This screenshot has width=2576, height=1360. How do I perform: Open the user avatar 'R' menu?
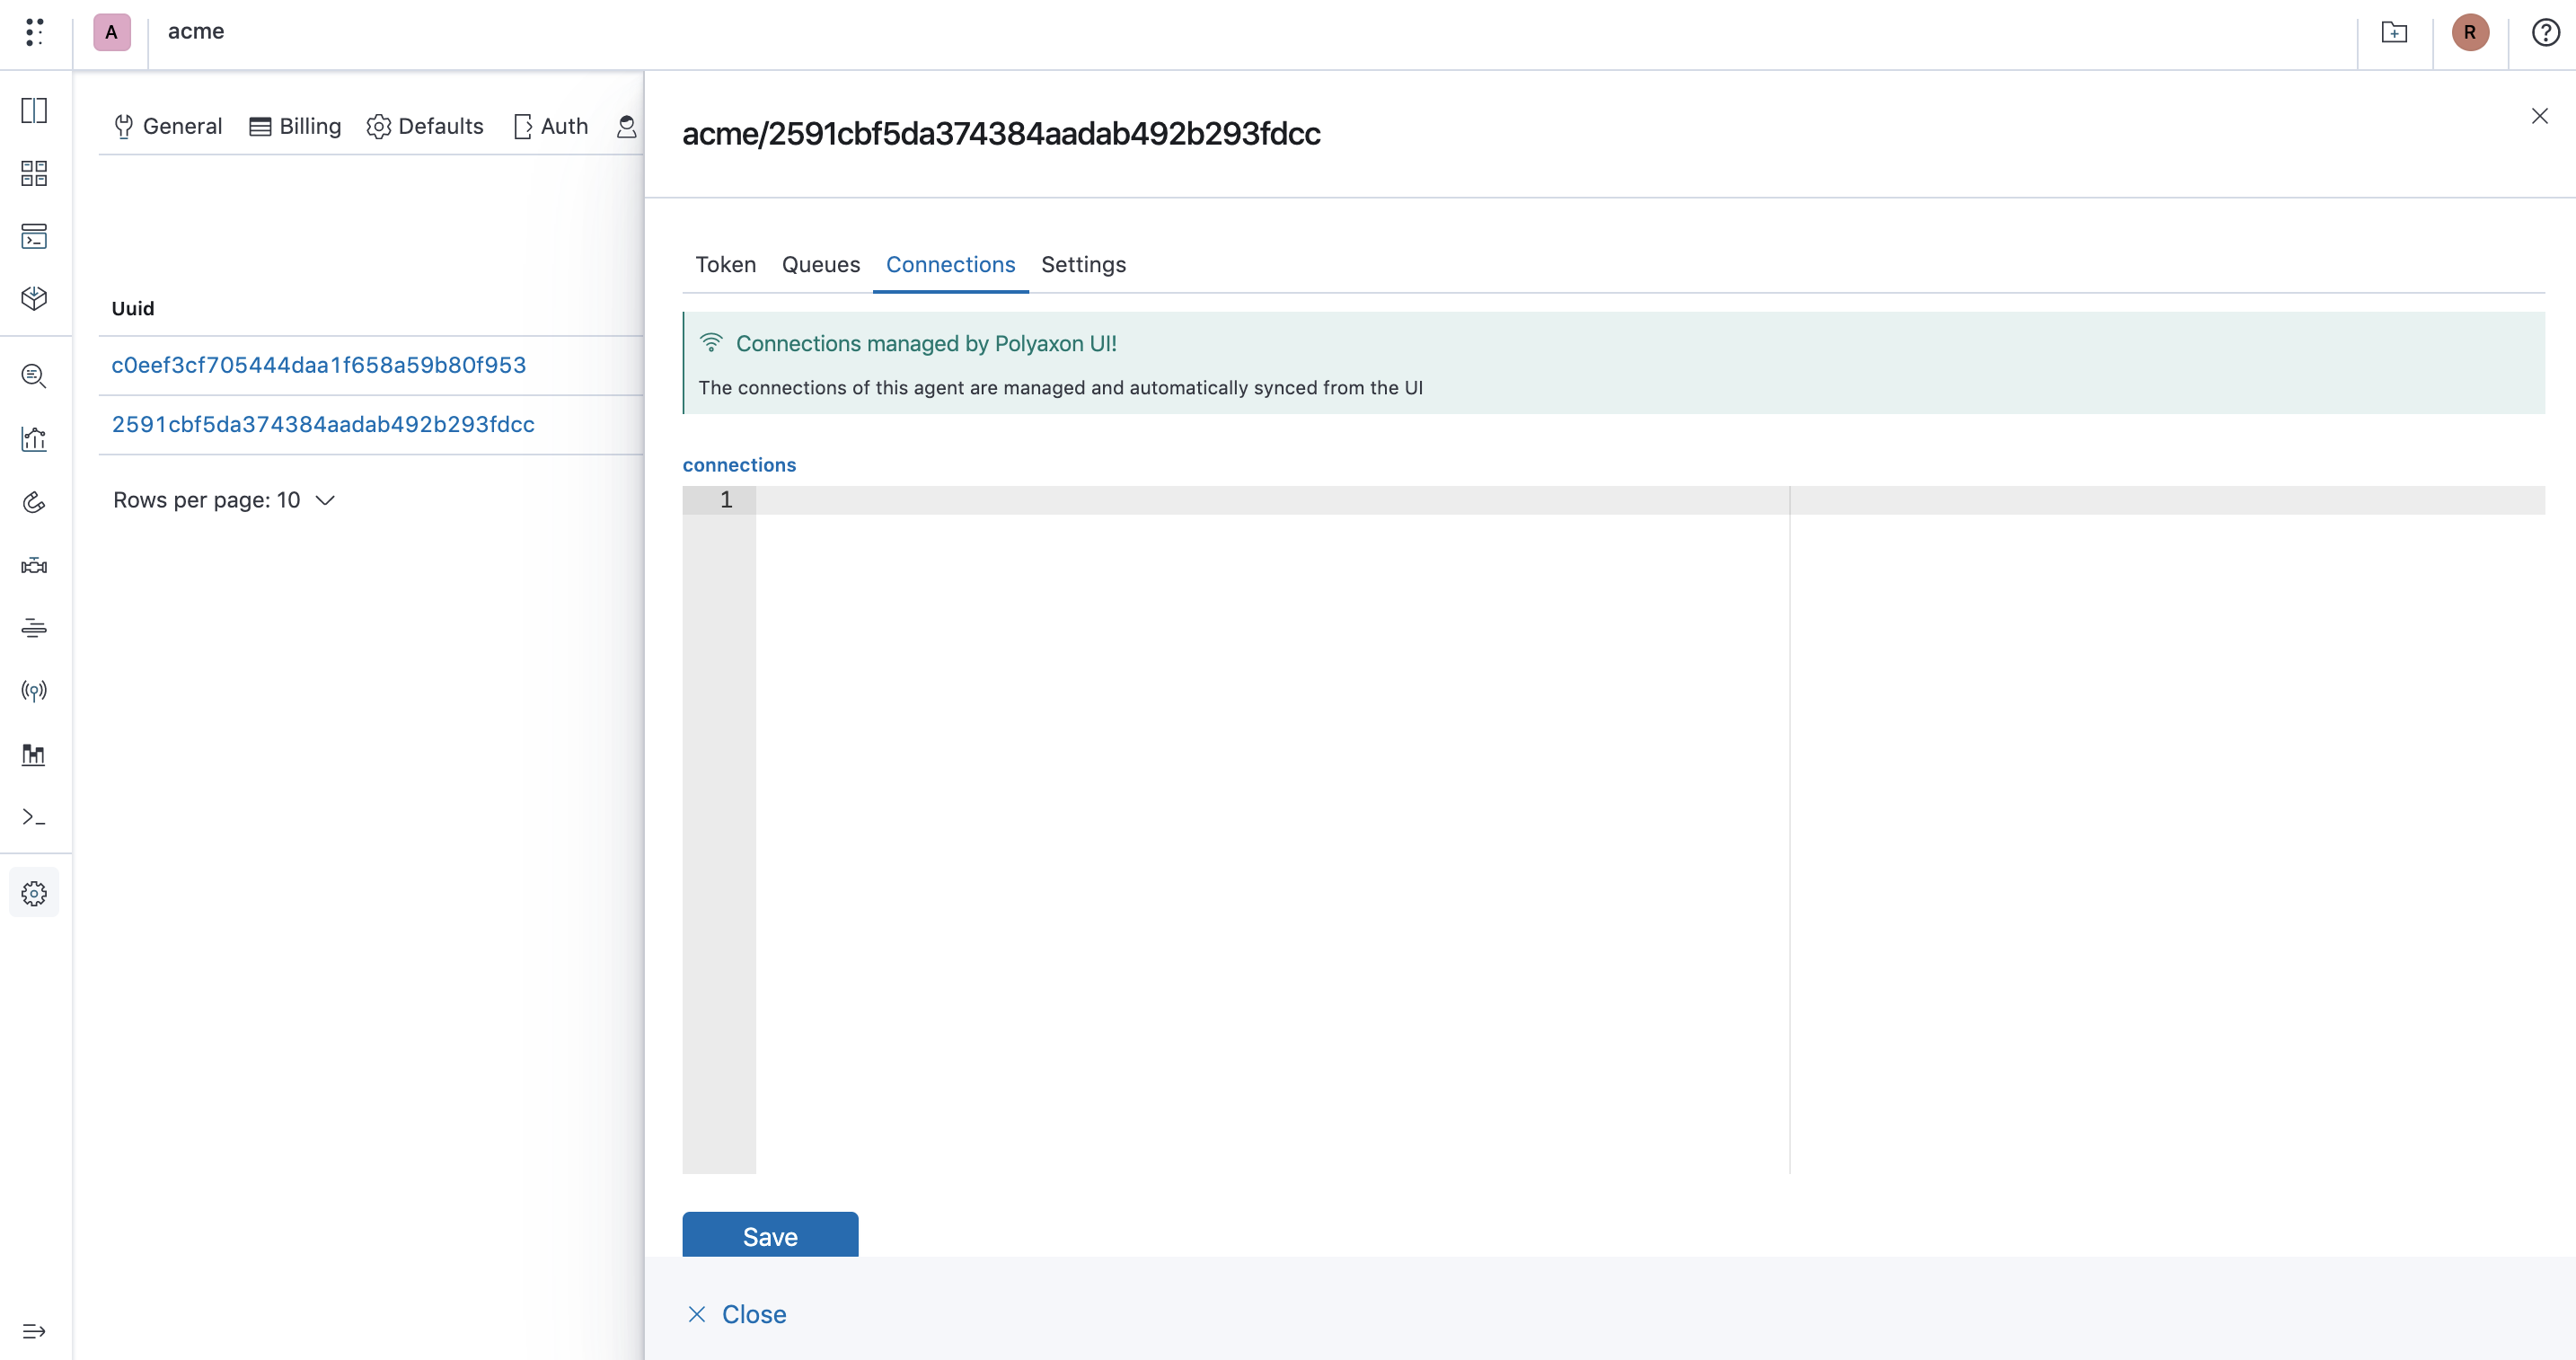coord(2470,32)
